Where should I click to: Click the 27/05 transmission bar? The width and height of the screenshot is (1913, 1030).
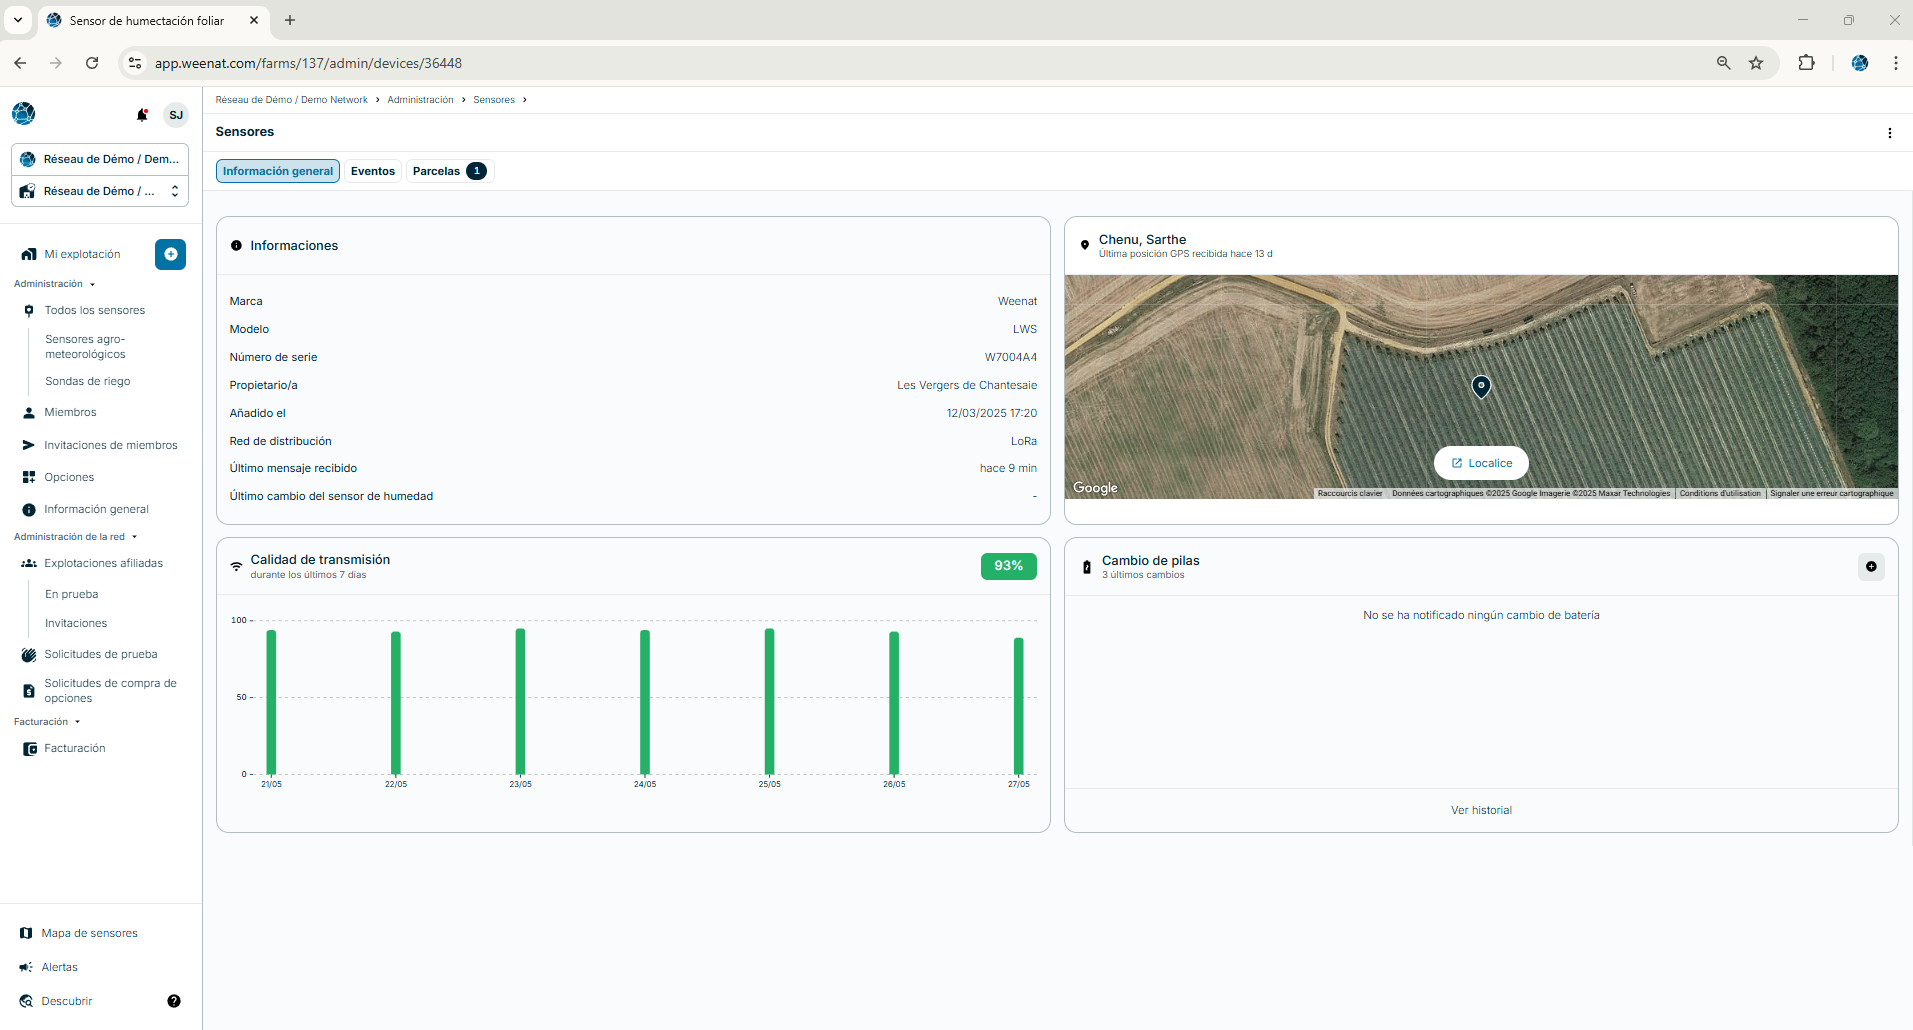[x=1019, y=706]
